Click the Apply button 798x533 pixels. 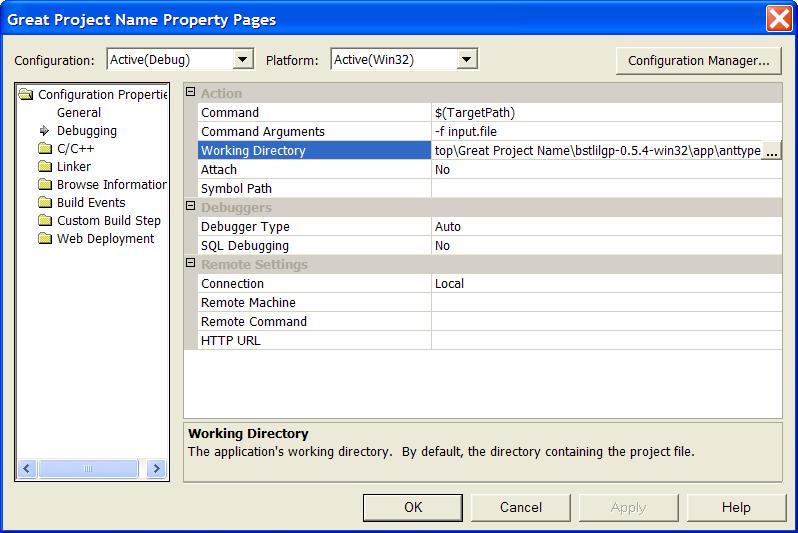[629, 508]
